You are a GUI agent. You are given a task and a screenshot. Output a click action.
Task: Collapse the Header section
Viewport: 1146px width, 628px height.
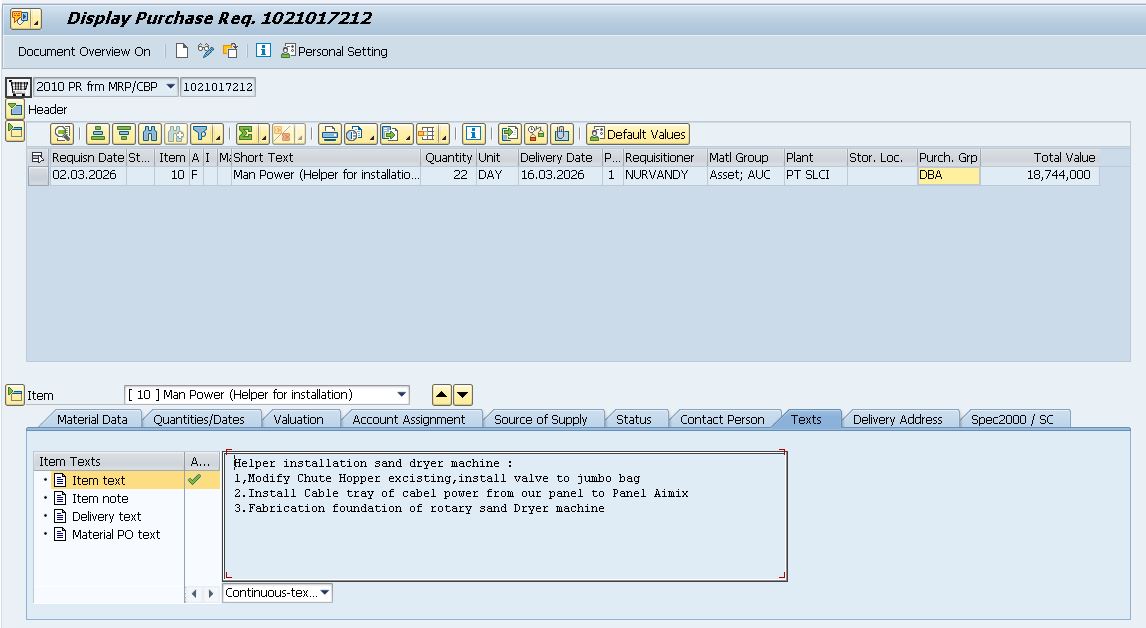pyautogui.click(x=15, y=109)
